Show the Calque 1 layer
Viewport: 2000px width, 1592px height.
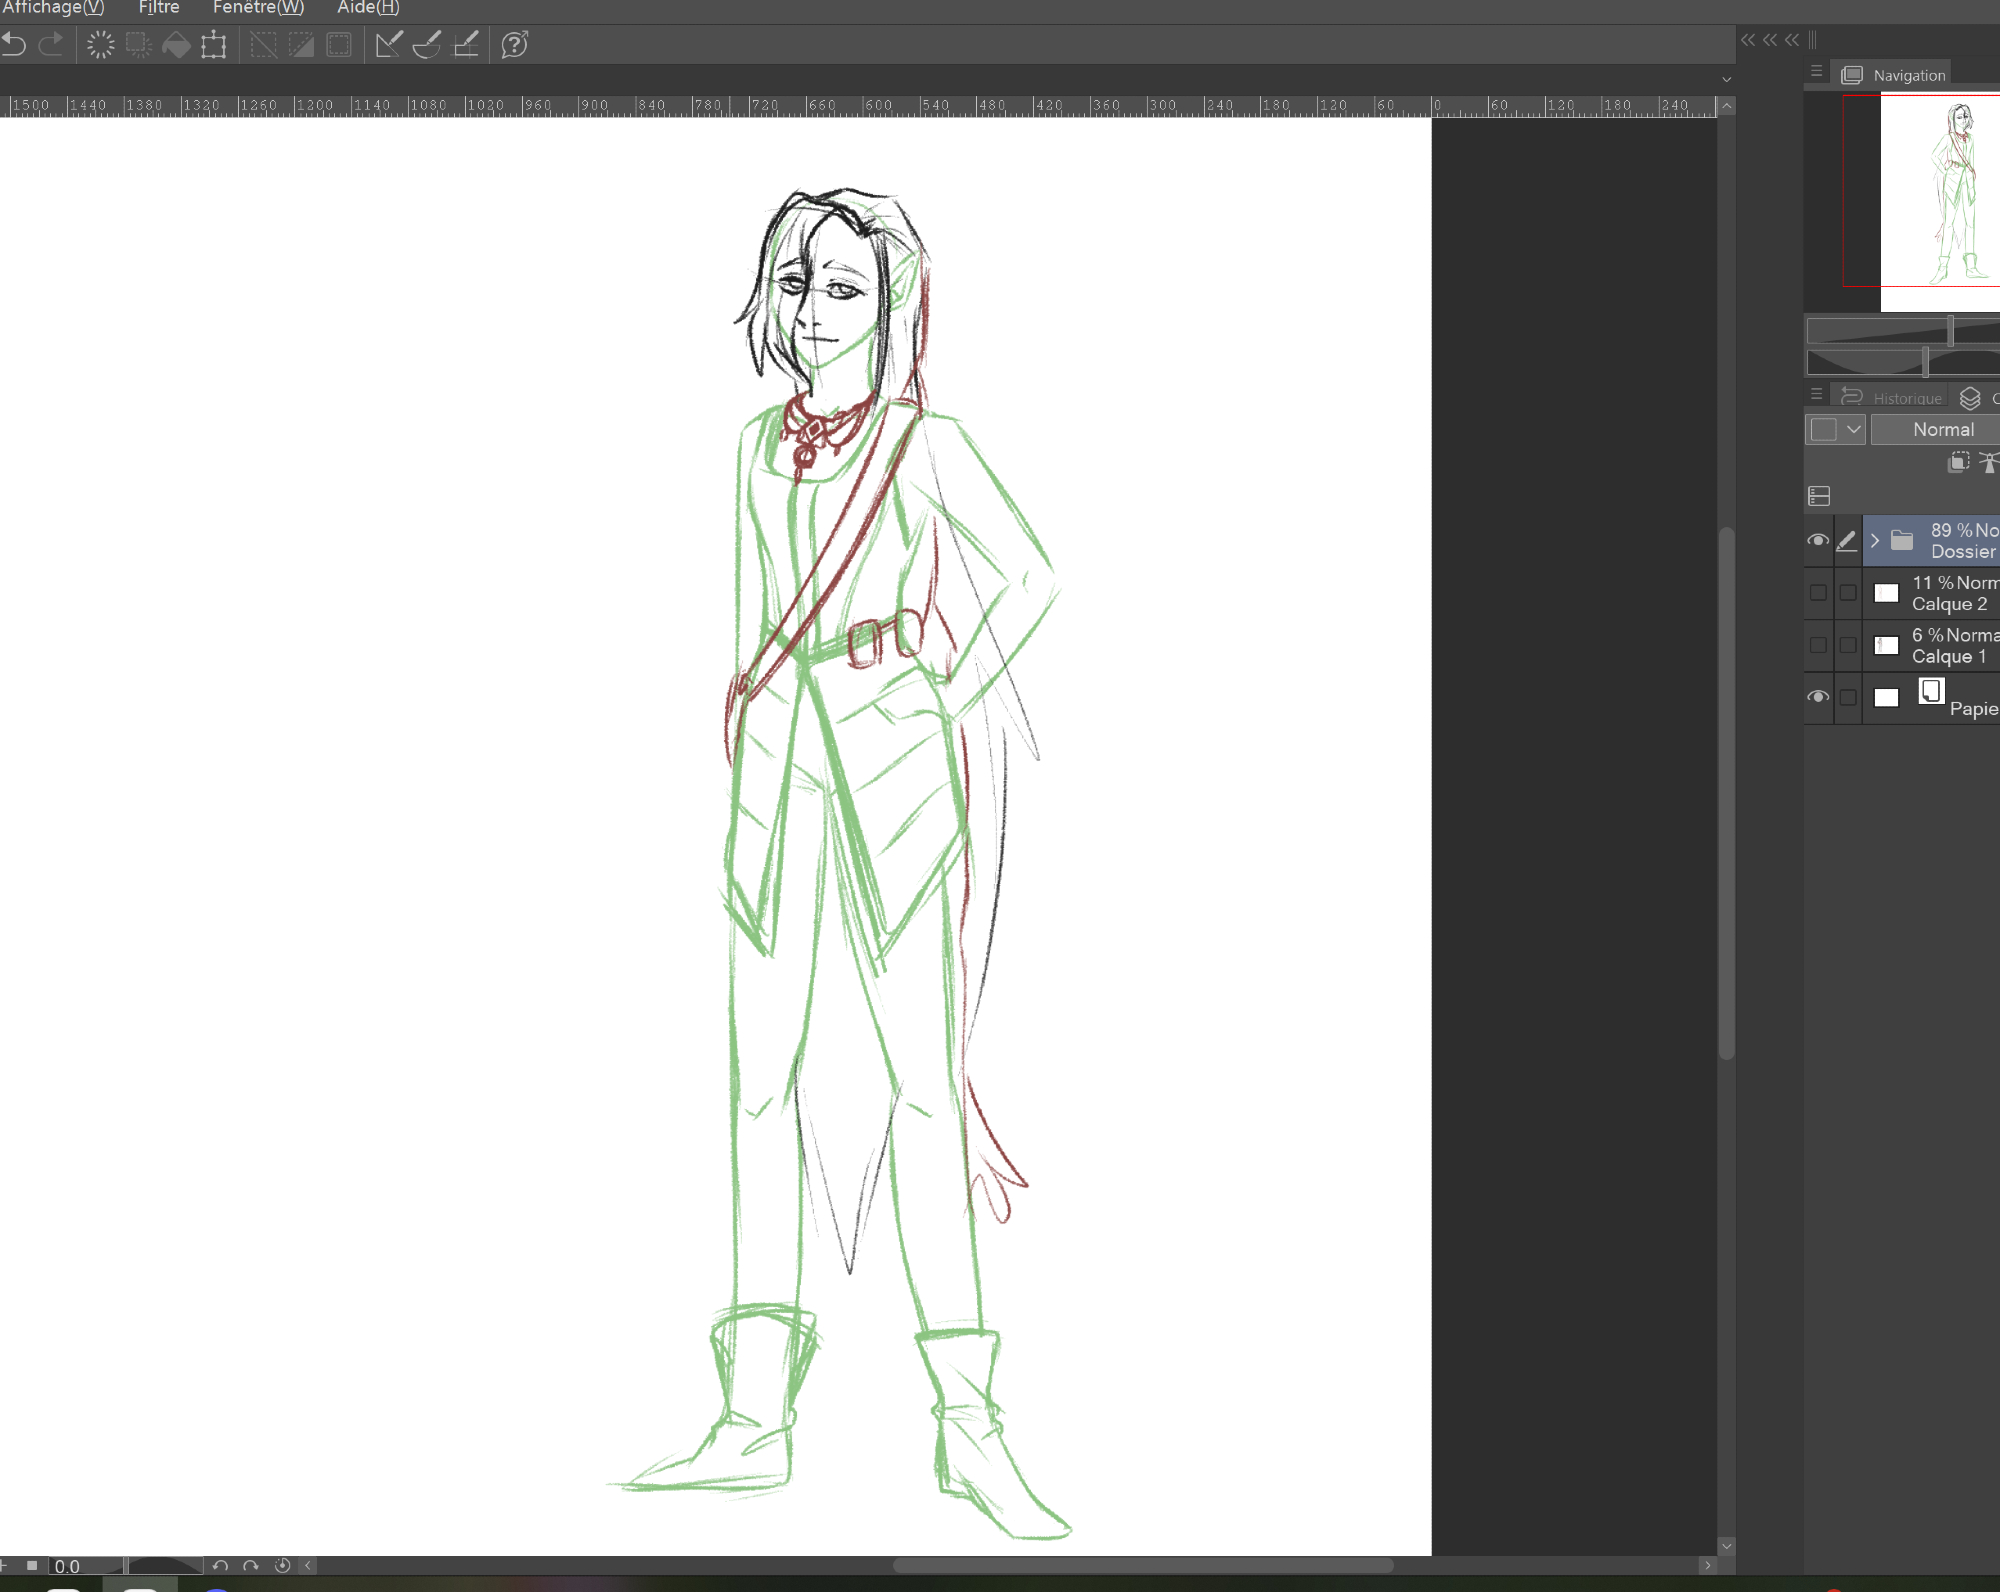(x=1818, y=645)
